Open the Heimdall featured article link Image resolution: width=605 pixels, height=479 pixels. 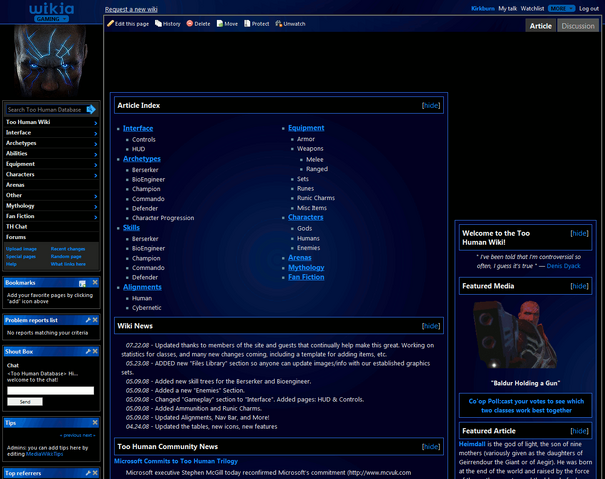click(472, 444)
